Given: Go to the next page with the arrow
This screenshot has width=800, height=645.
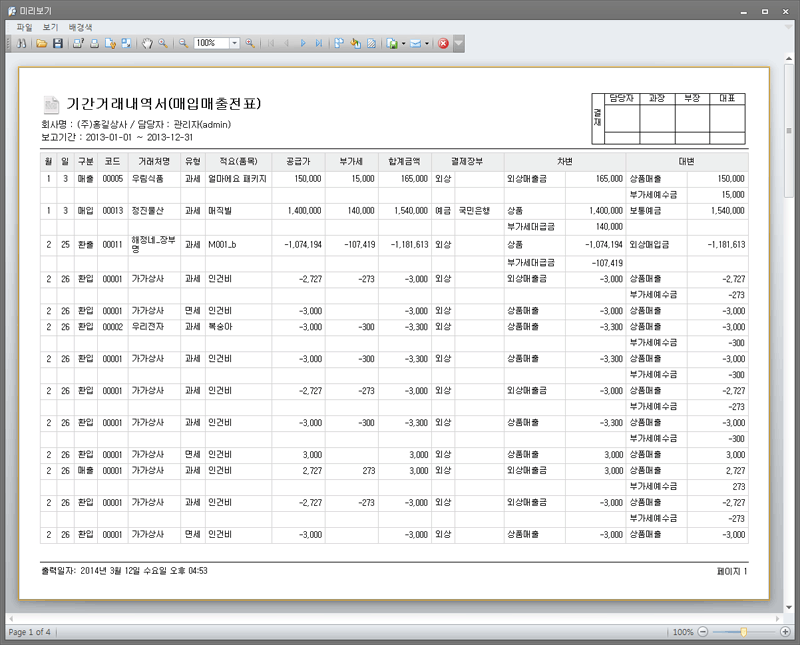Looking at the screenshot, I should [303, 44].
